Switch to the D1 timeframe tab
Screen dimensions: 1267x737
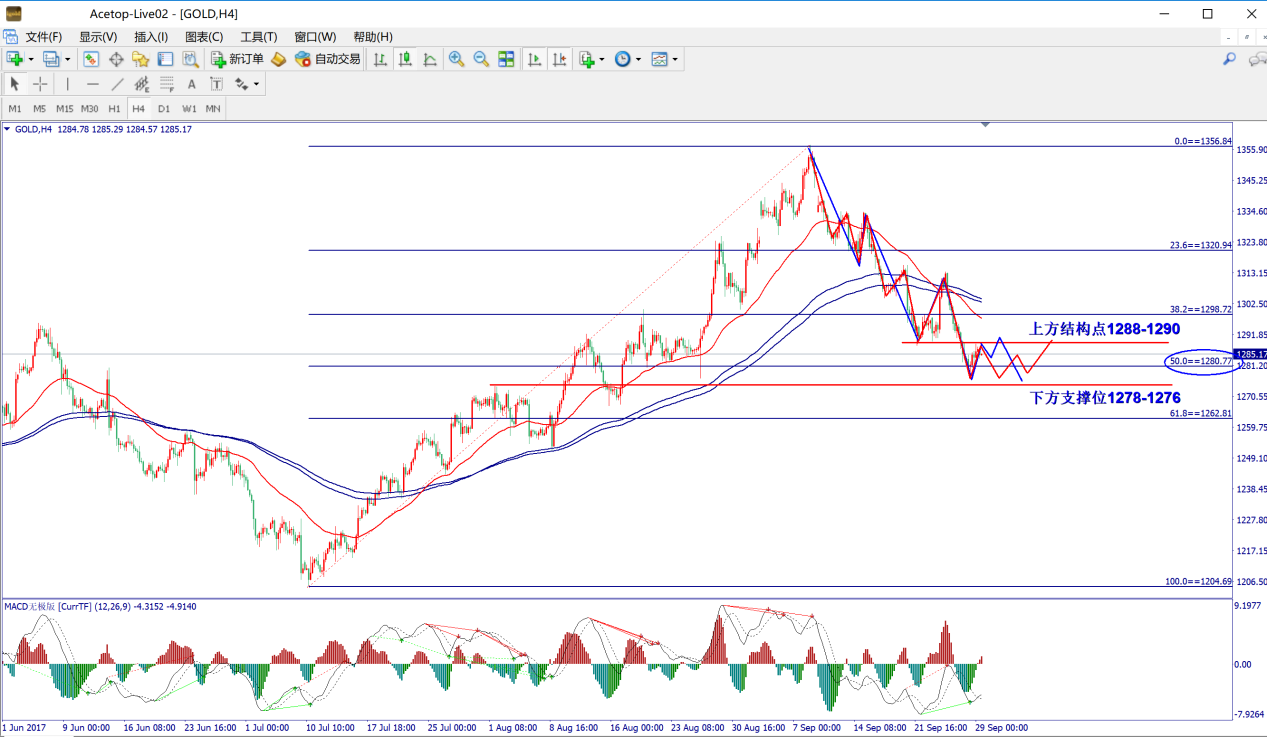[164, 108]
